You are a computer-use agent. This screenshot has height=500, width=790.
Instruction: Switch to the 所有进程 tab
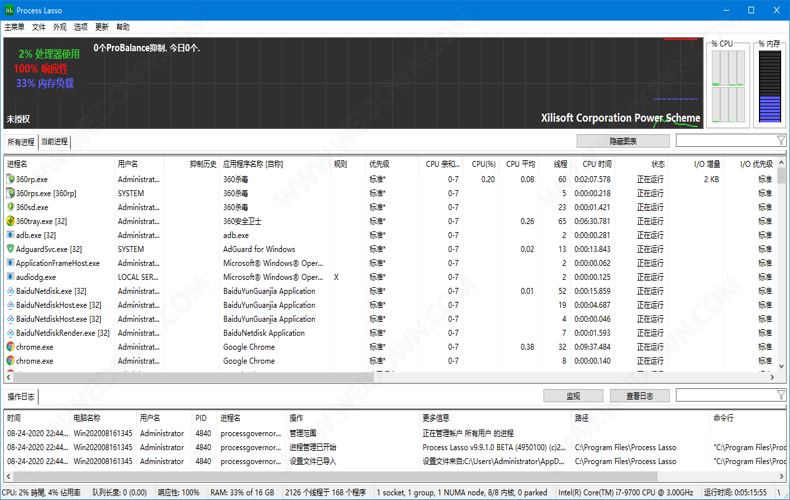21,142
